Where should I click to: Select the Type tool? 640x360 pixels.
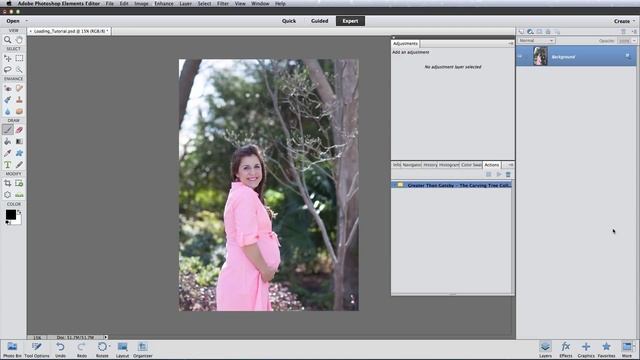7,164
